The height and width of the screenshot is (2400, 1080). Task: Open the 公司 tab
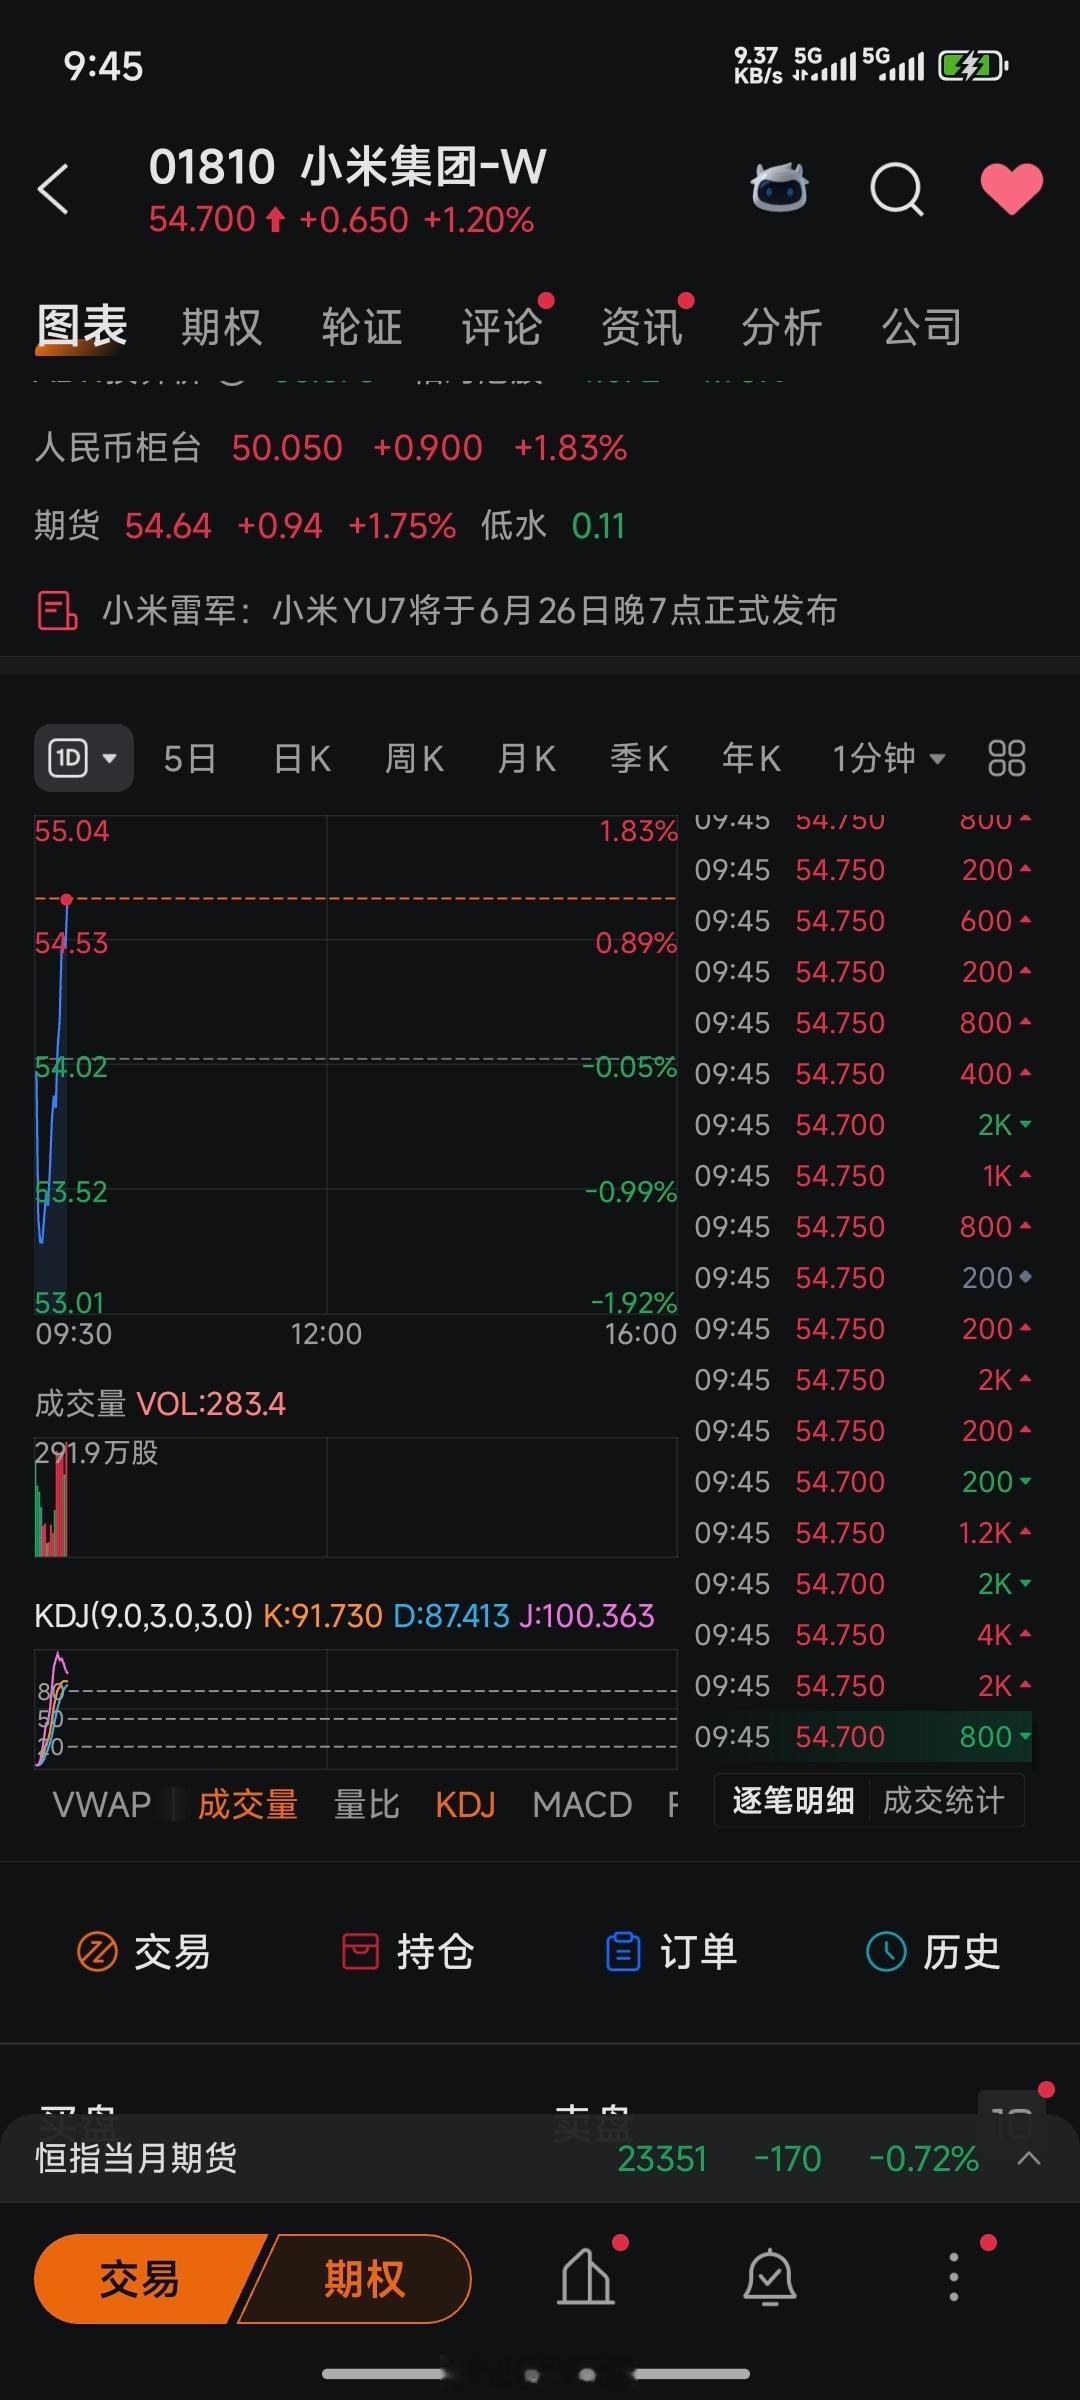point(921,327)
